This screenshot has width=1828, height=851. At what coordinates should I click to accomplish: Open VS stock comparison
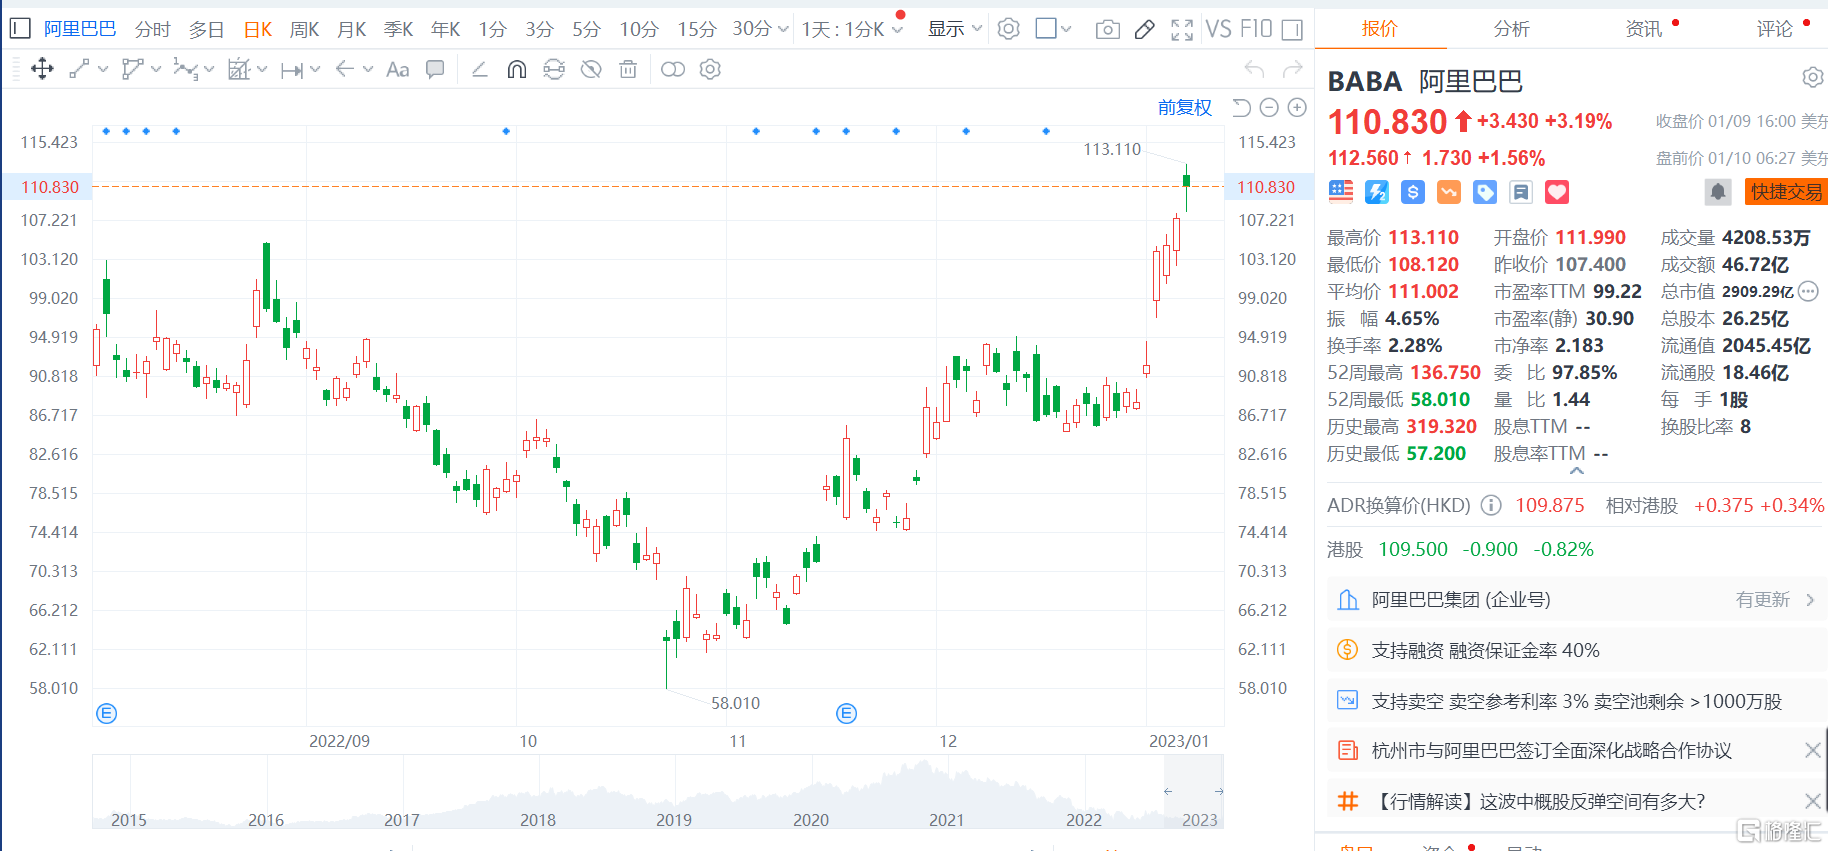click(1219, 30)
